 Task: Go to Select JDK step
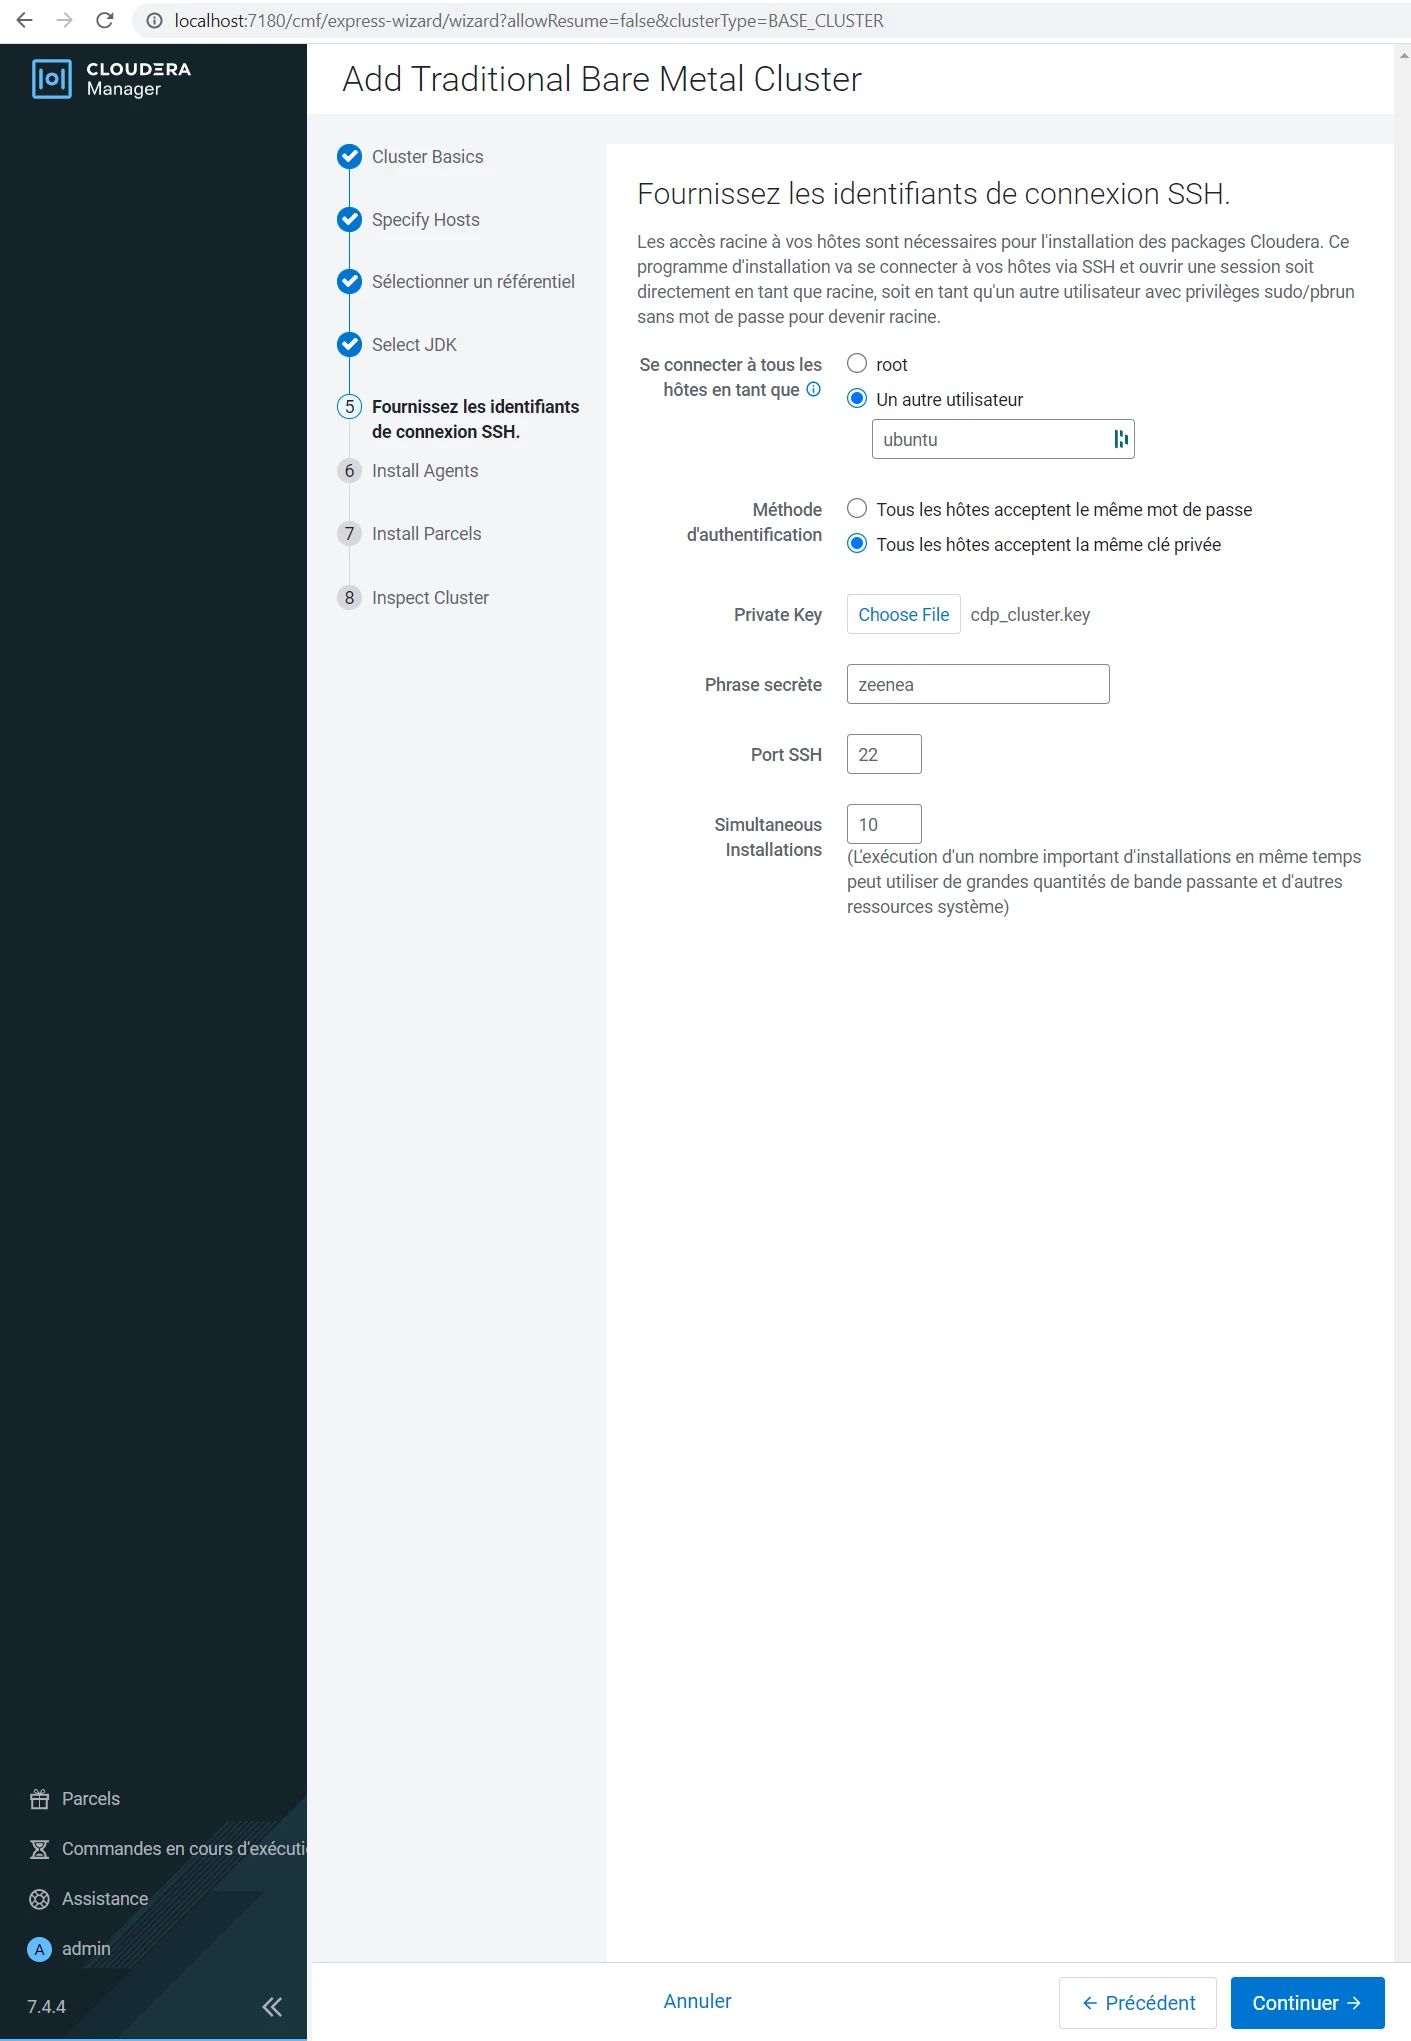[414, 345]
